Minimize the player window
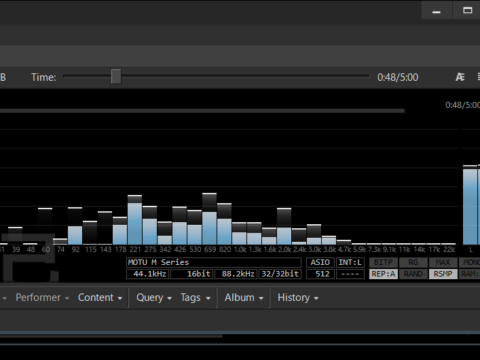Screen dimensions: 480x360 coord(436,11)
